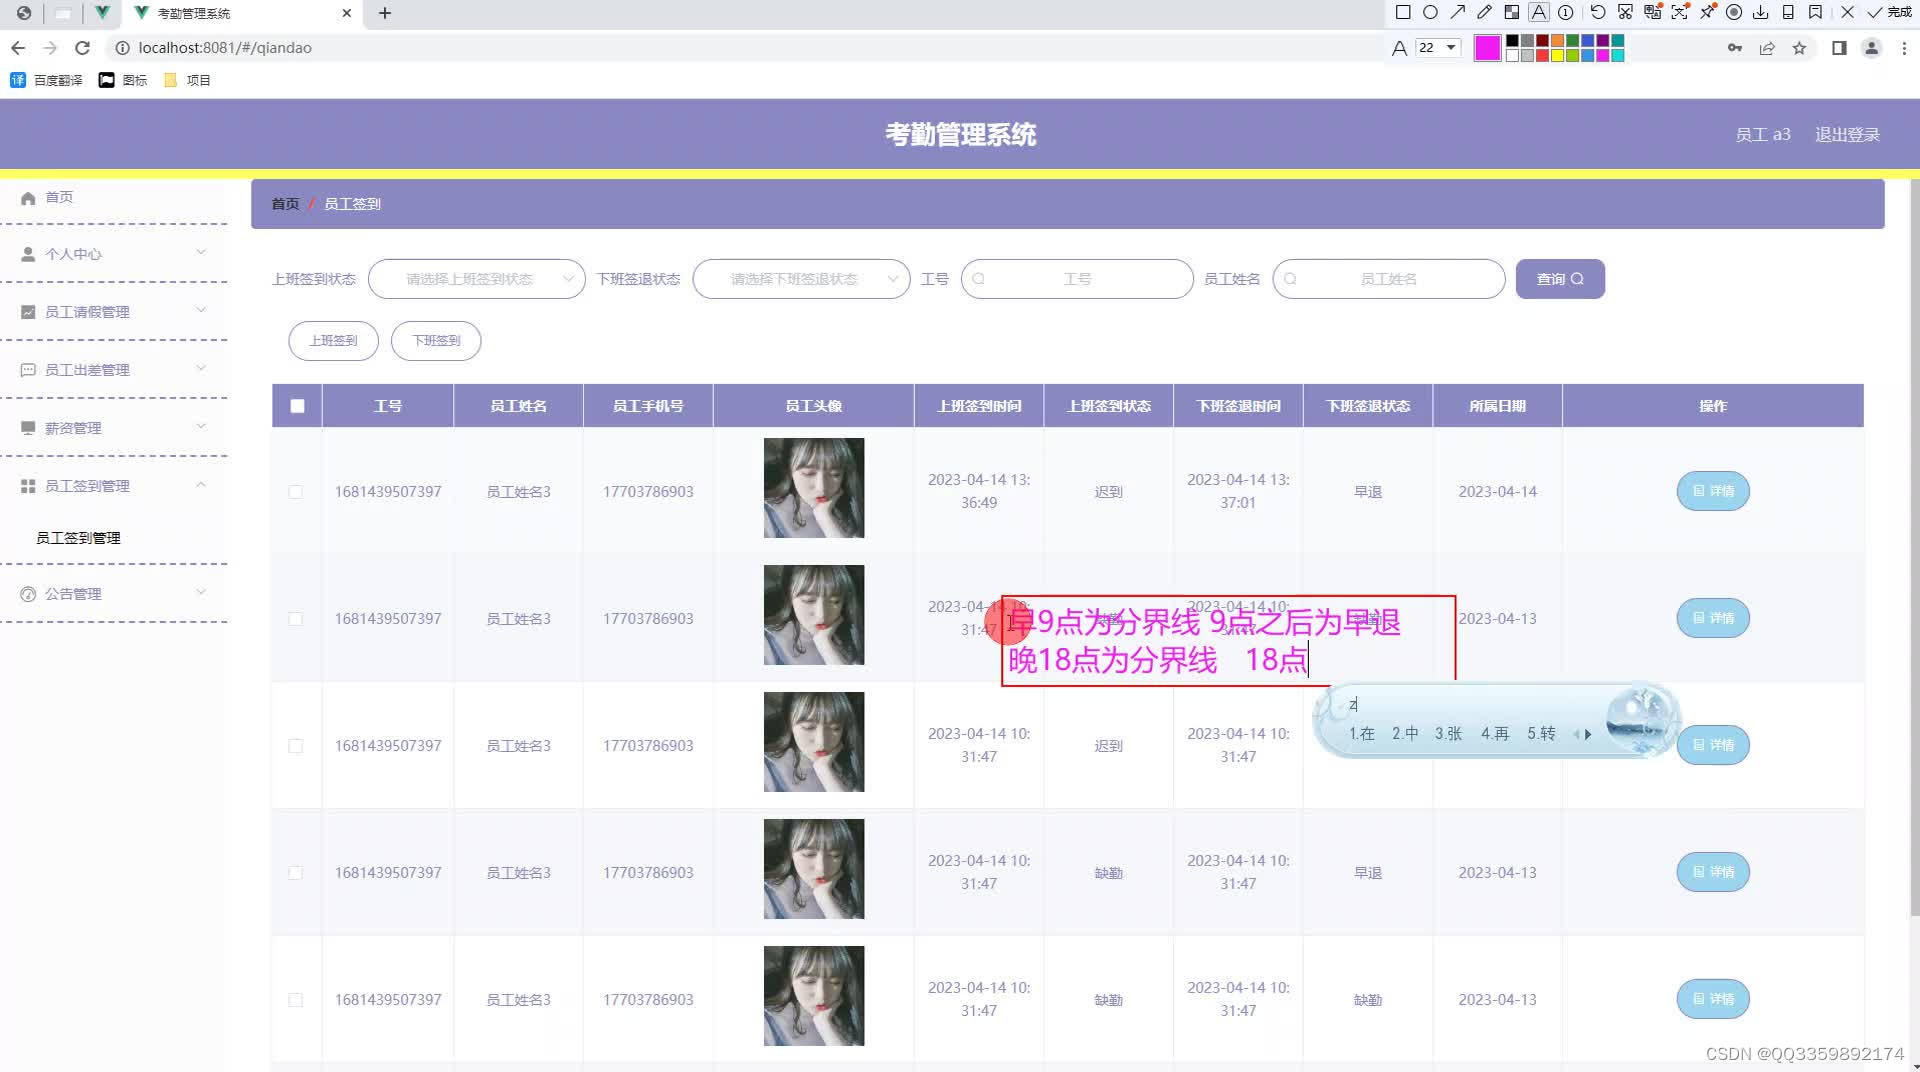Bookmark this page with the star icon
This screenshot has width=1920, height=1072.
click(x=1799, y=48)
